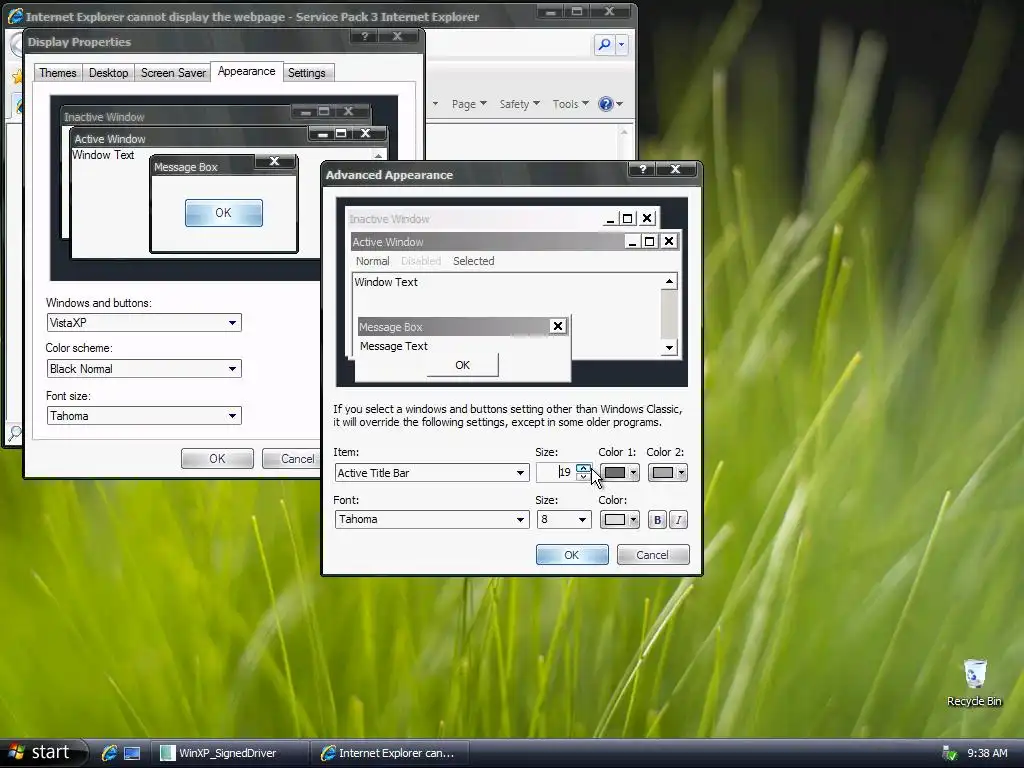Open the Tools menu in Internet Explorer
The image size is (1024, 768).
[570, 104]
